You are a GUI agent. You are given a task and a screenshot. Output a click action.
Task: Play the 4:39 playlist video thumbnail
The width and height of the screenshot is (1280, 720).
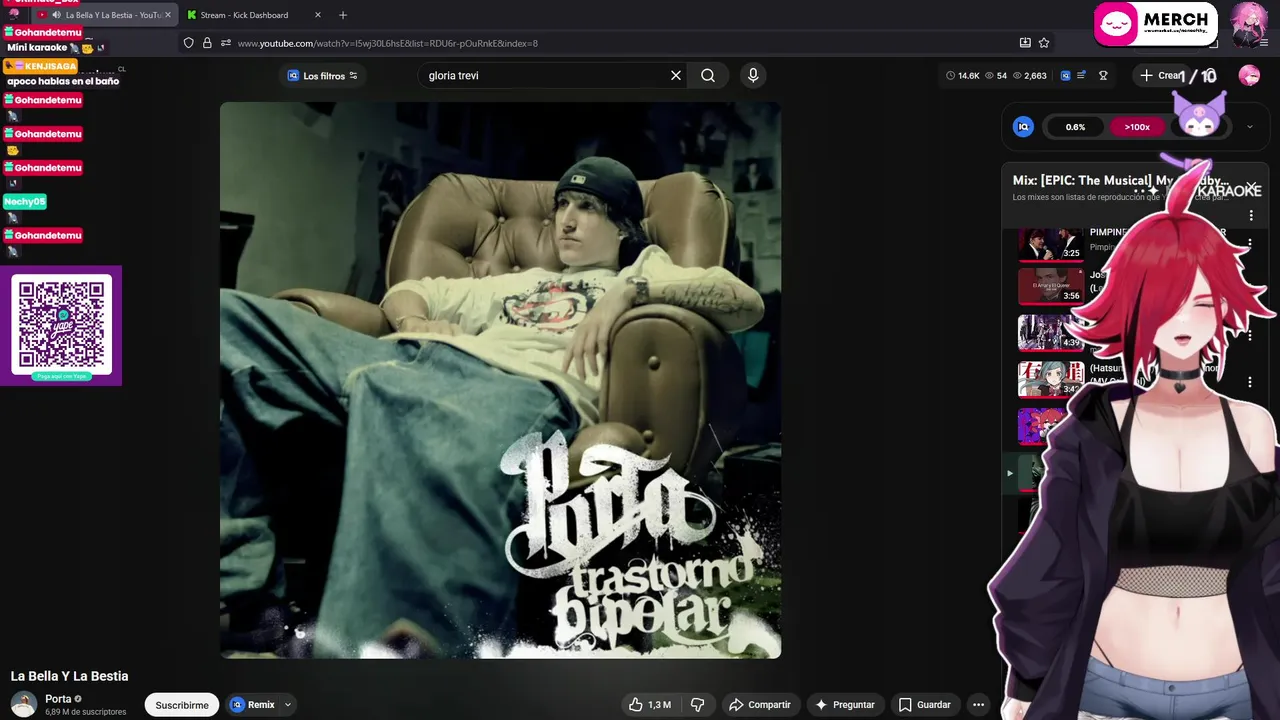(1050, 333)
